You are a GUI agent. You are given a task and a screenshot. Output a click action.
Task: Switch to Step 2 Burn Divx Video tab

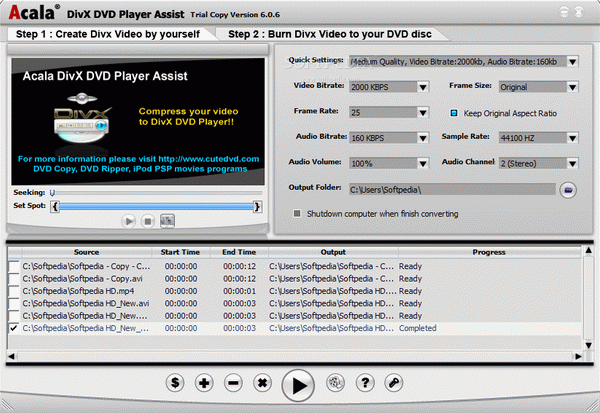[330, 34]
